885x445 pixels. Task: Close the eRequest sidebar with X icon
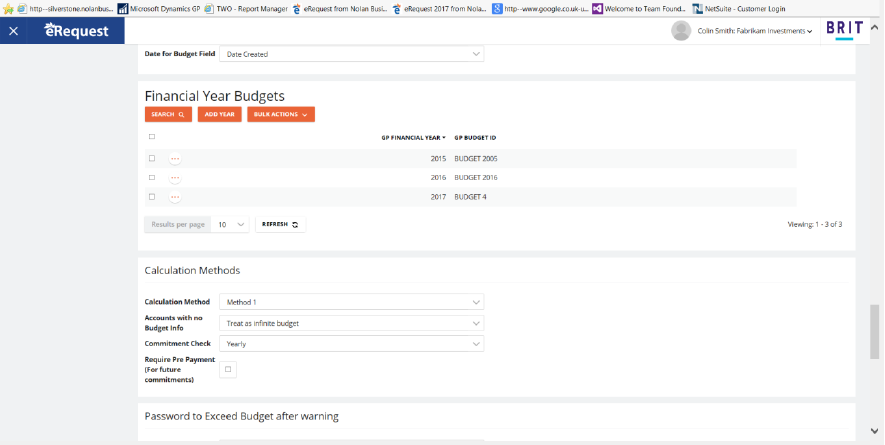[13, 31]
